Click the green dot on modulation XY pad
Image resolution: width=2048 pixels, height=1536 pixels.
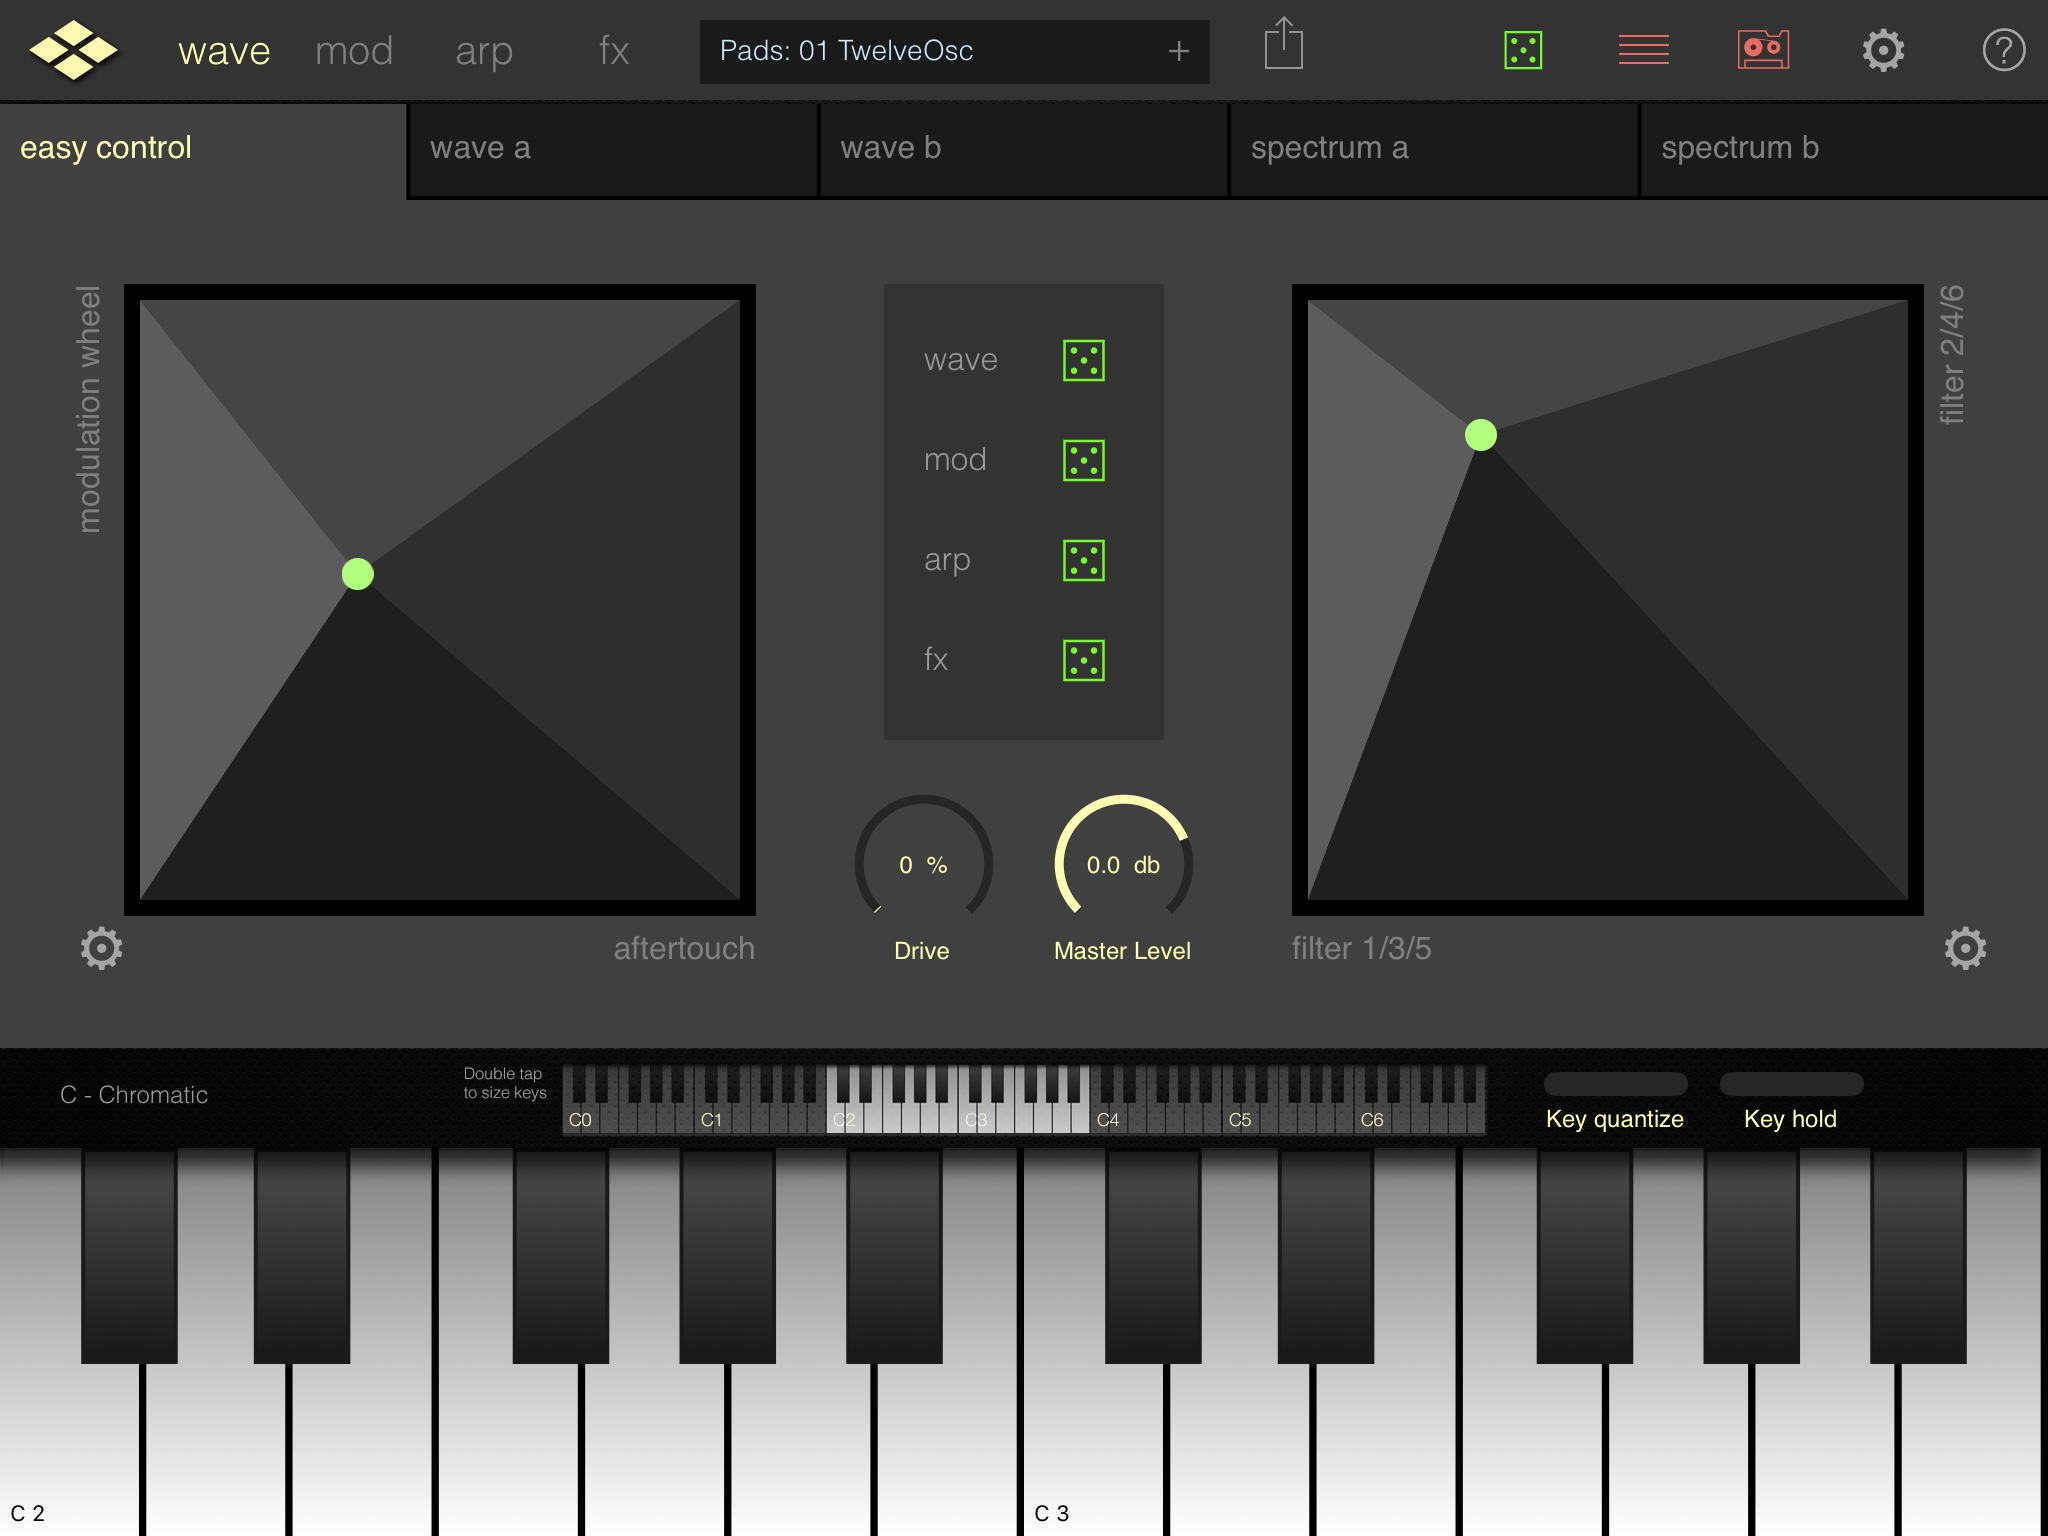[x=358, y=574]
